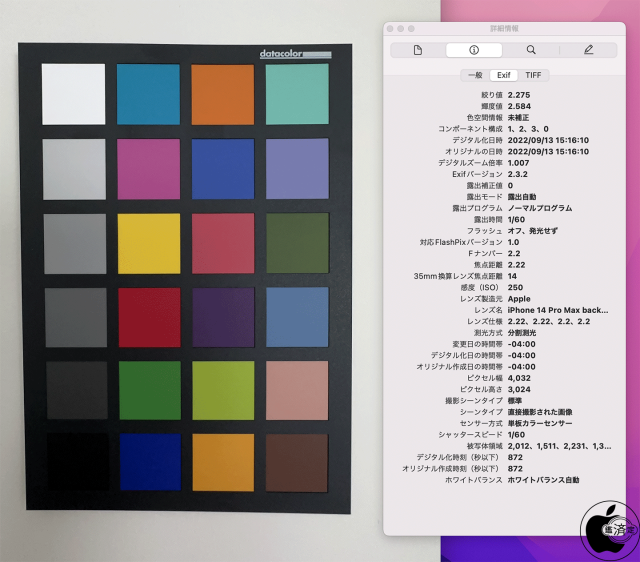
Task: Click the dark red color patch
Action: 148,317
